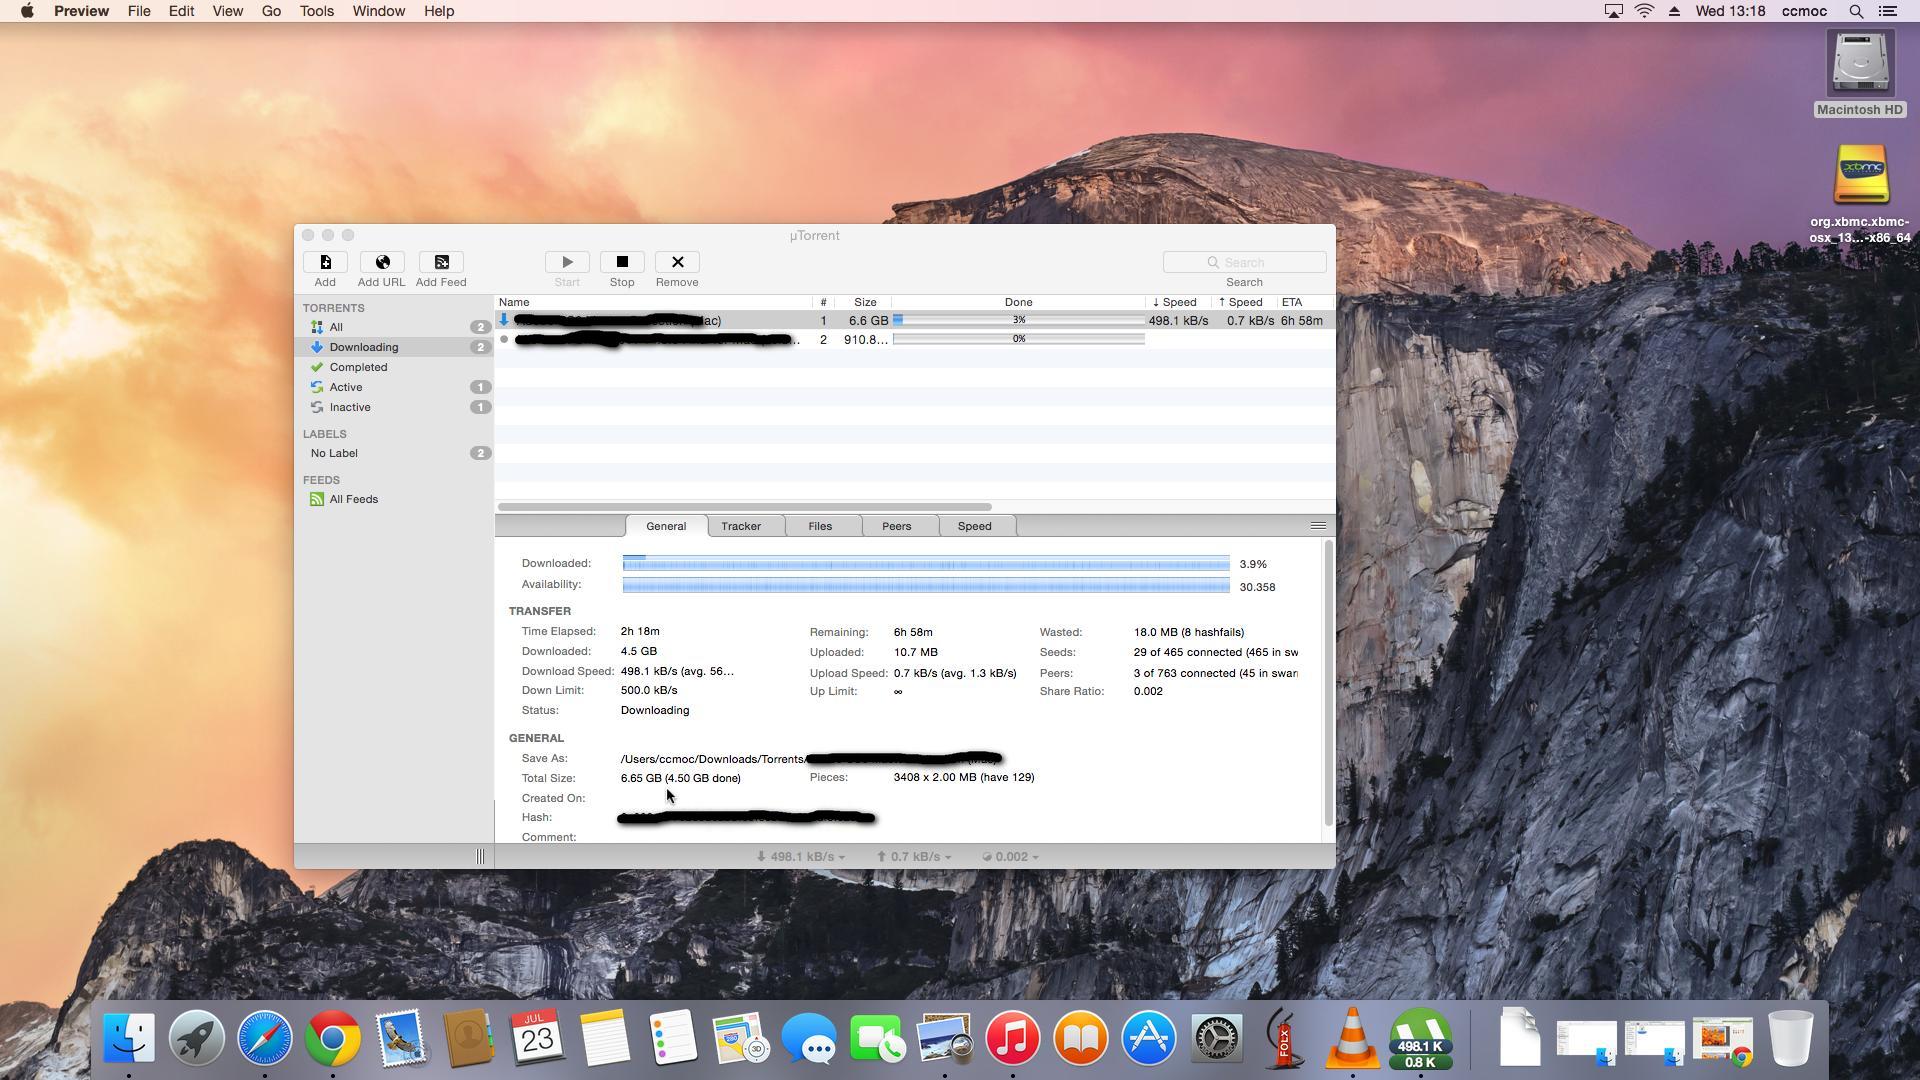Sort torrents by the ETA column
1920x1080 pixels.
tap(1304, 302)
